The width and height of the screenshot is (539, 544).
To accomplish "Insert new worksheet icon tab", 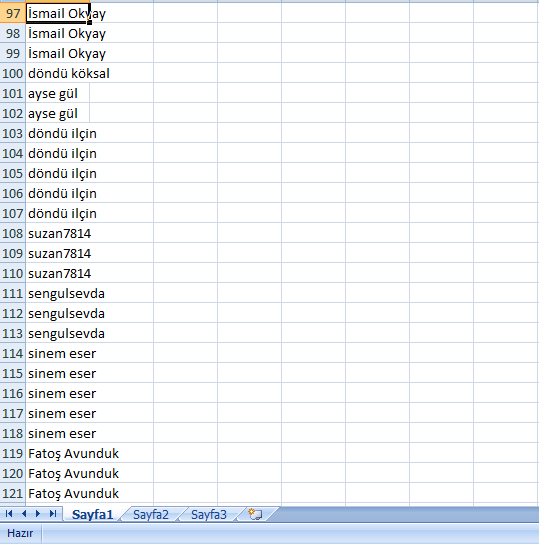I will pos(255,514).
